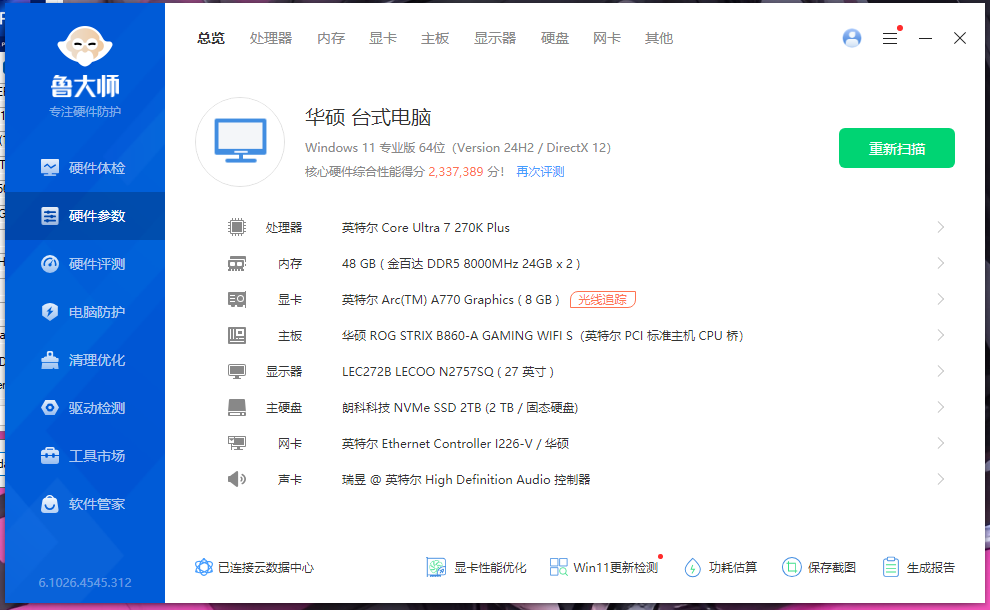Image resolution: width=990 pixels, height=610 pixels.
Task: Expand the 显卡 row chevron
Action: coord(941,299)
